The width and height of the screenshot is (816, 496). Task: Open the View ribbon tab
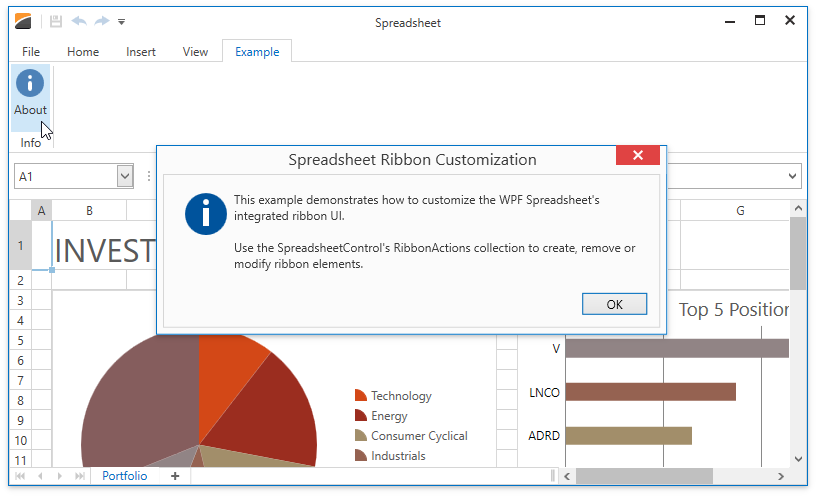pyautogui.click(x=195, y=52)
